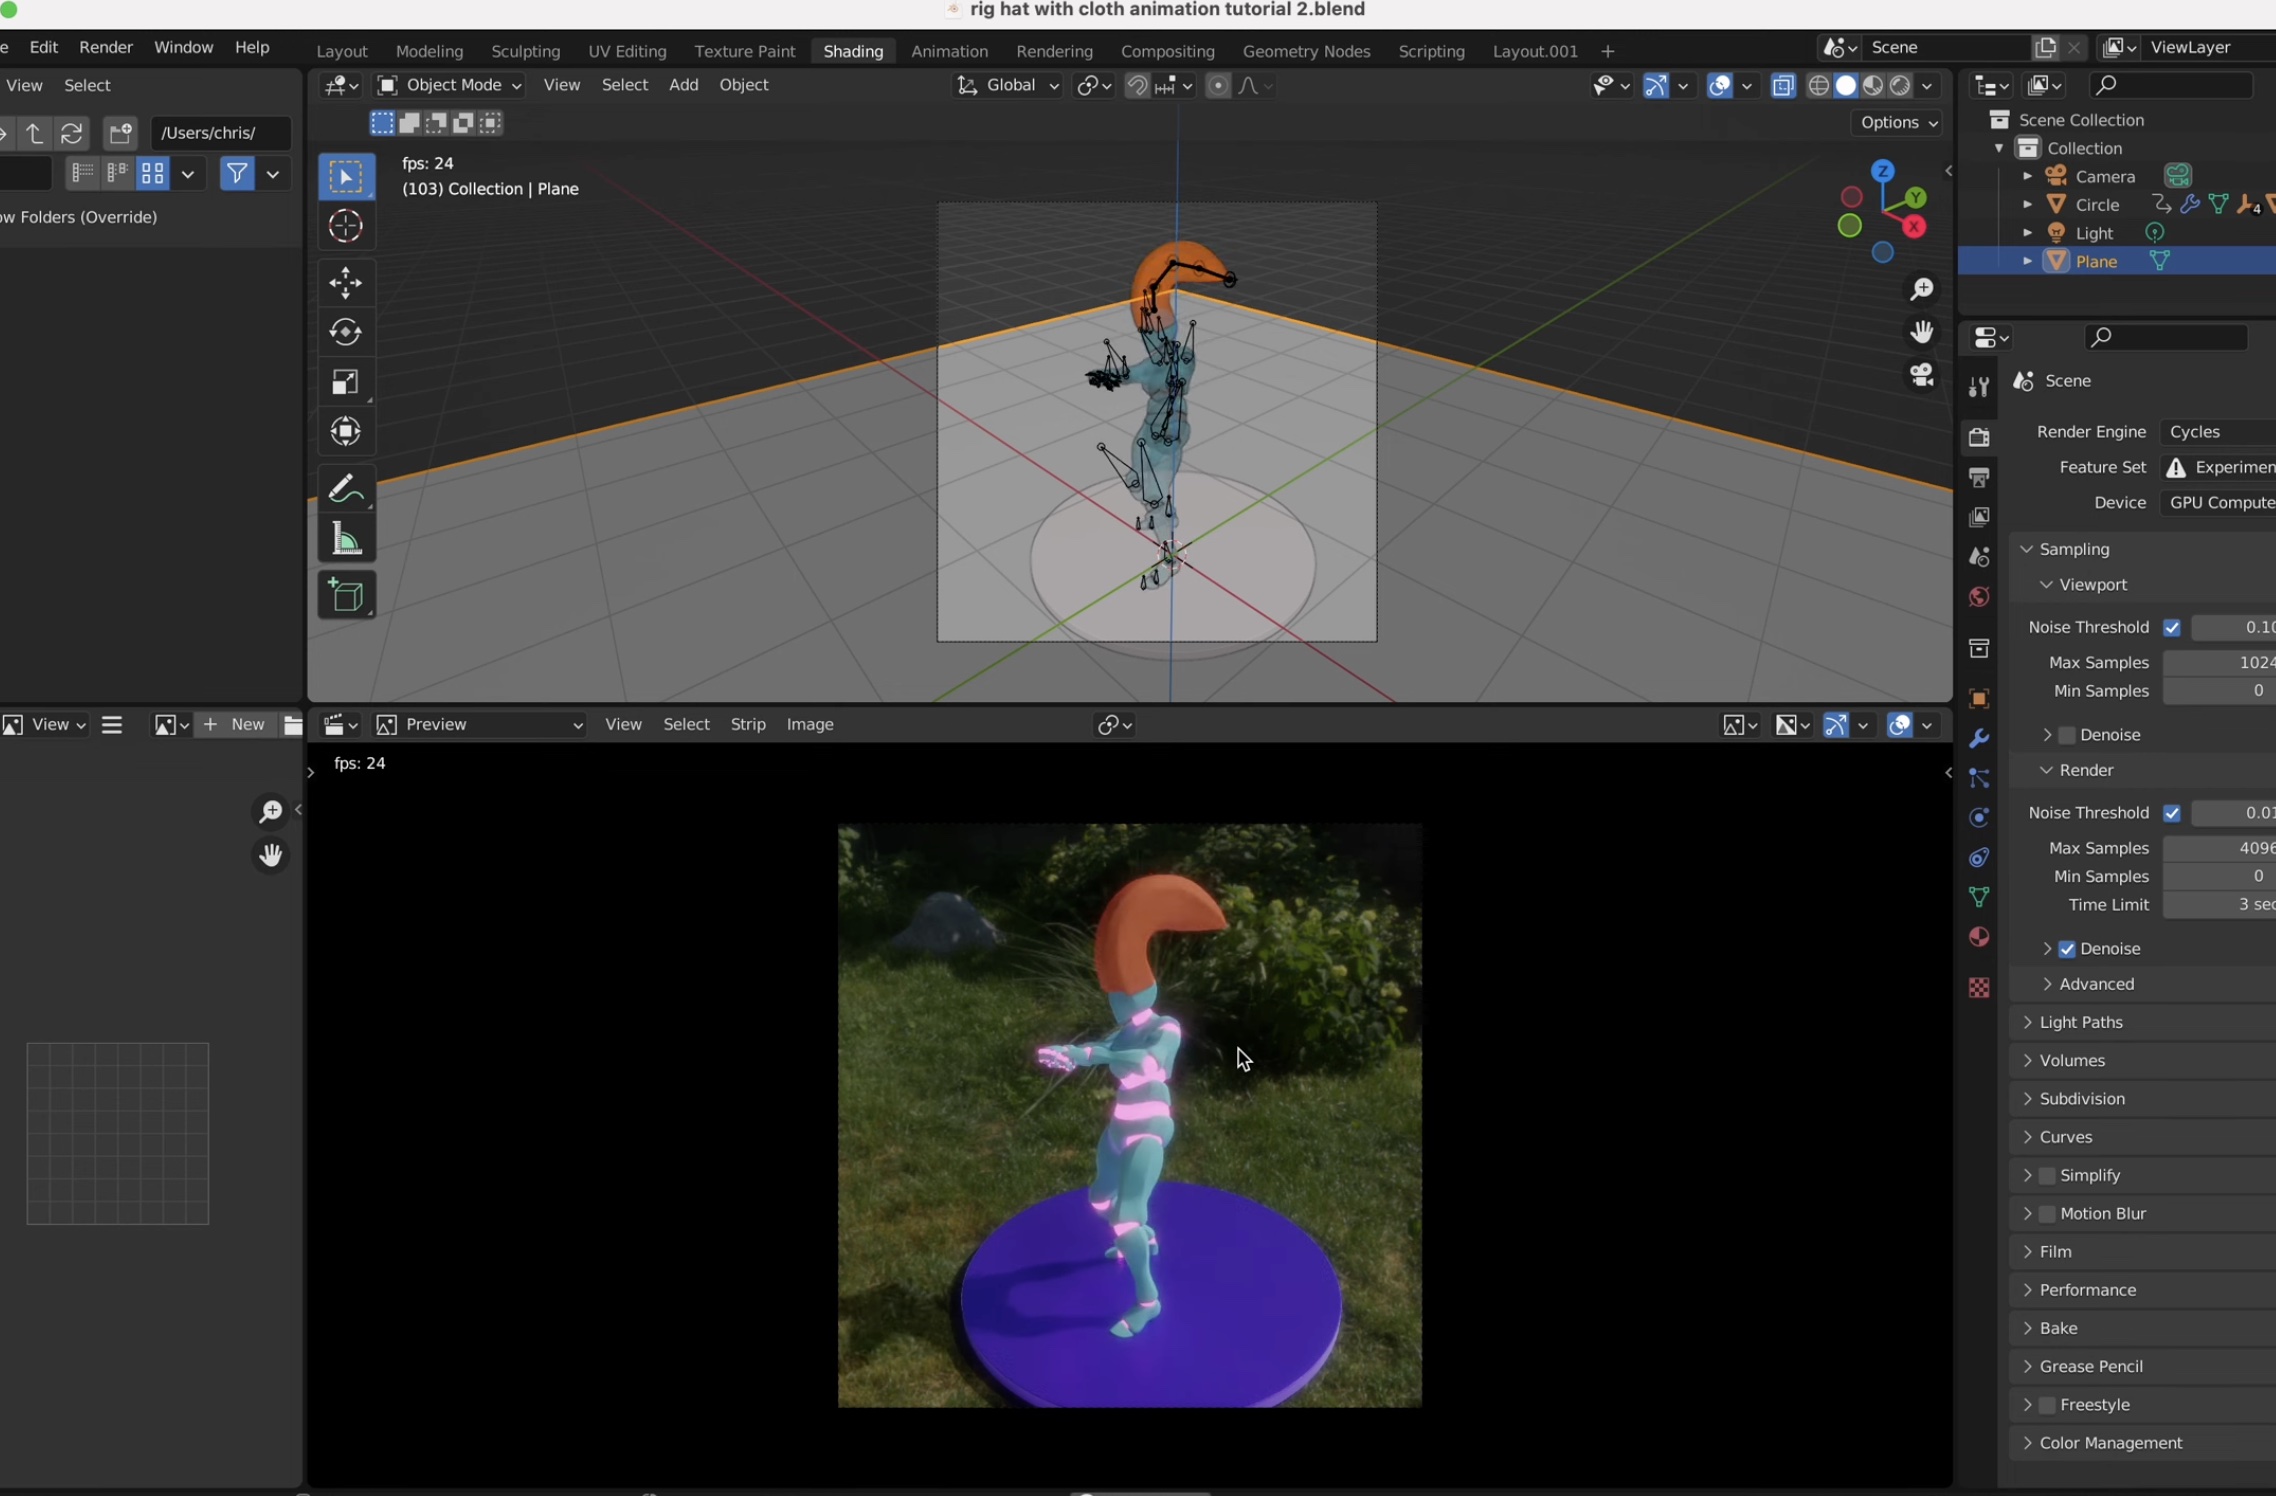Select the Move tool in the viewport toolbar
This screenshot has width=2276, height=1496.
tap(345, 283)
